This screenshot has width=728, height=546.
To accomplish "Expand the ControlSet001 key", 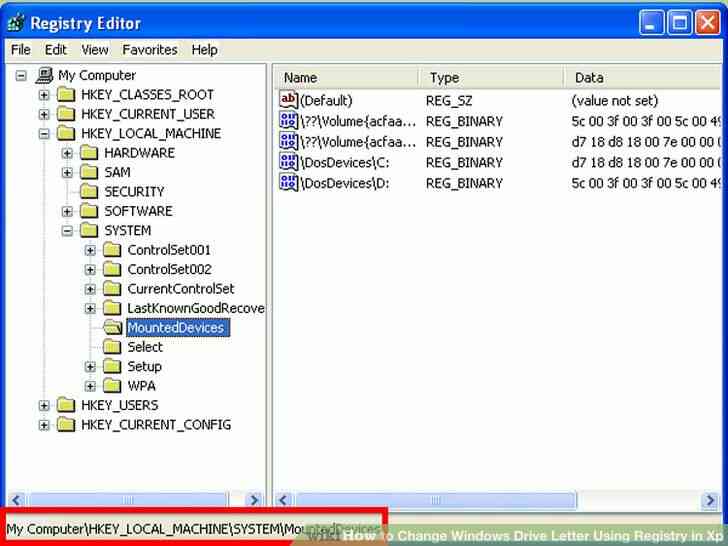I will pyautogui.click(x=91, y=251).
